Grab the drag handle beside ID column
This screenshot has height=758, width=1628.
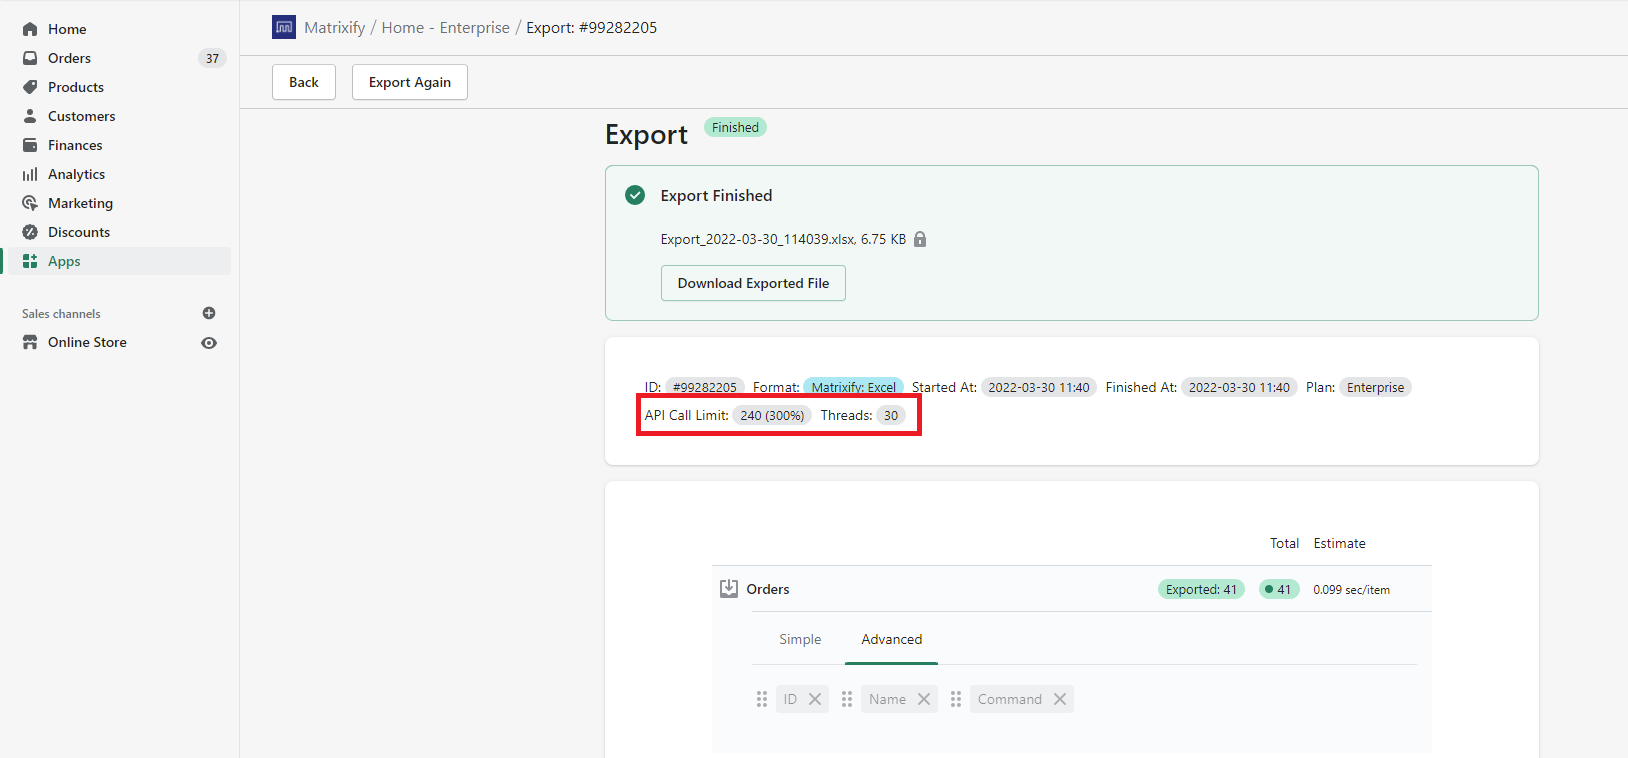[762, 699]
